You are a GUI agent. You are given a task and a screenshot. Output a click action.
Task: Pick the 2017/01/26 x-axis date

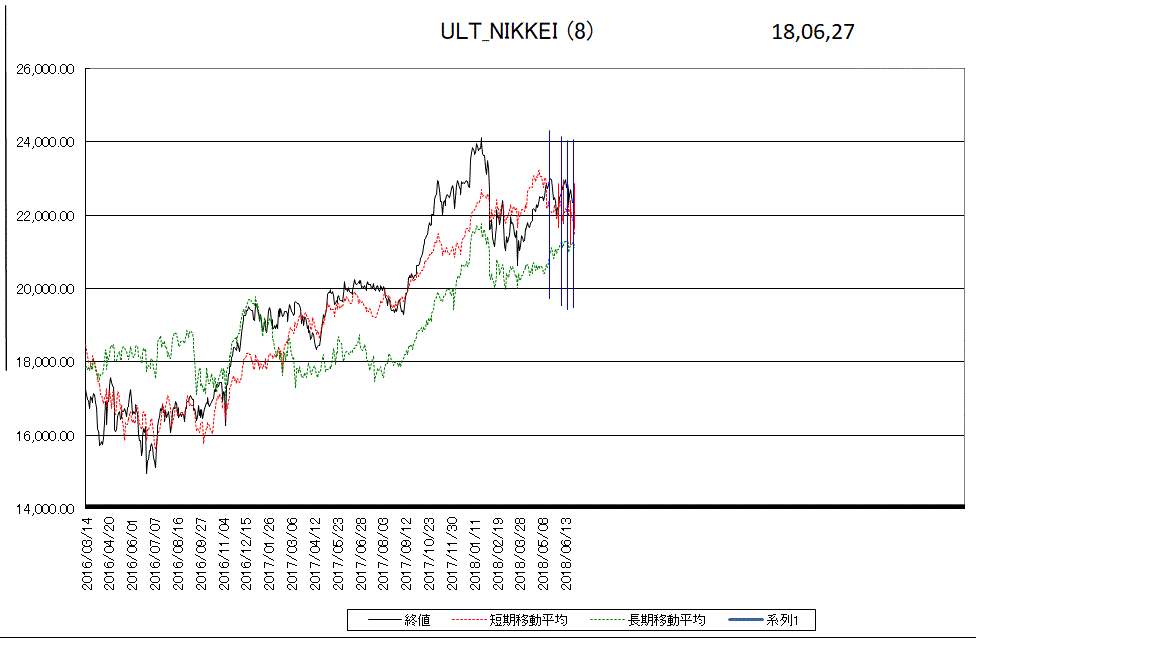(269, 553)
